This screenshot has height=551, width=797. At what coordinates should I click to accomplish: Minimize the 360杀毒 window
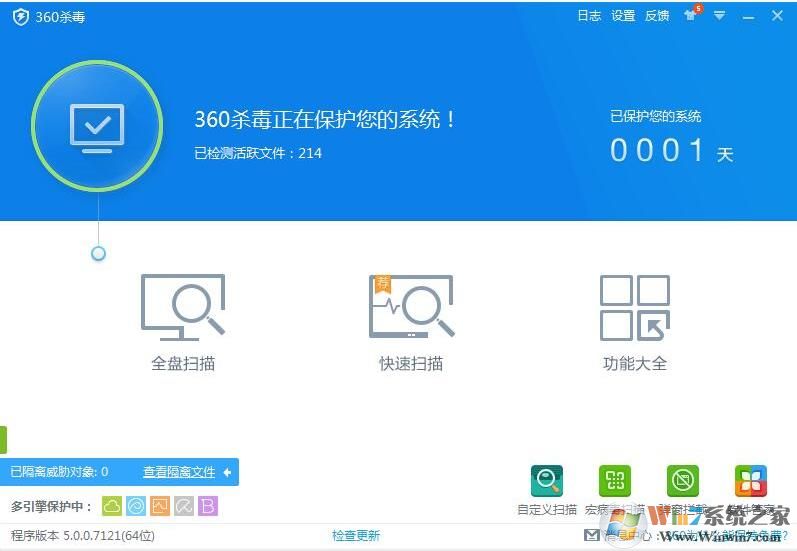click(x=748, y=17)
